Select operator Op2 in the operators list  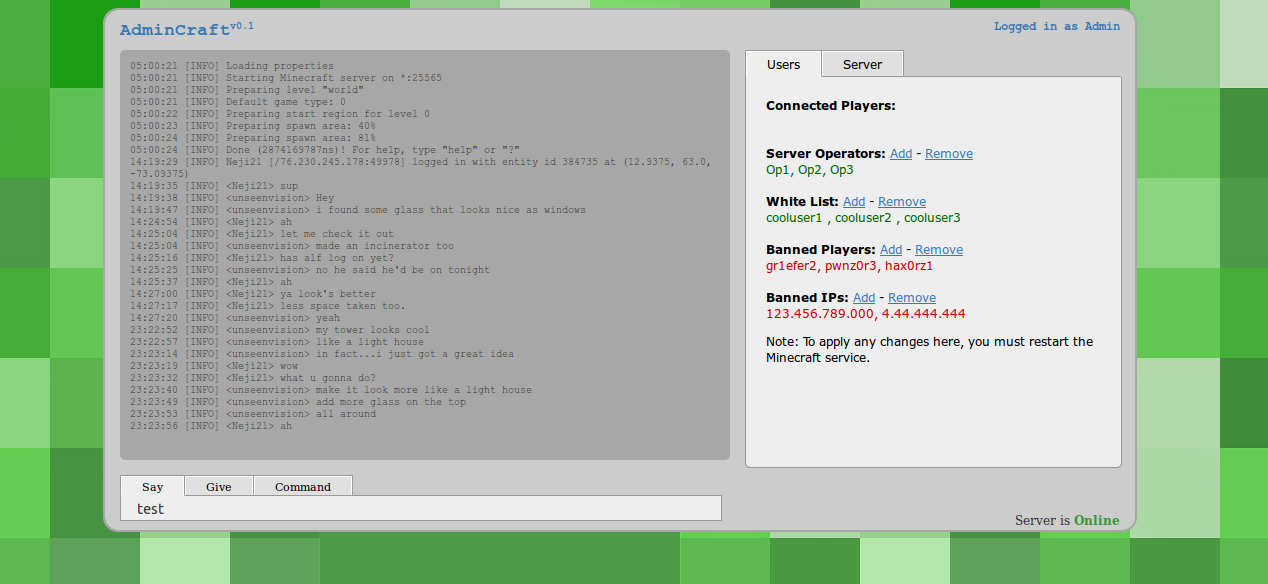click(x=808, y=169)
